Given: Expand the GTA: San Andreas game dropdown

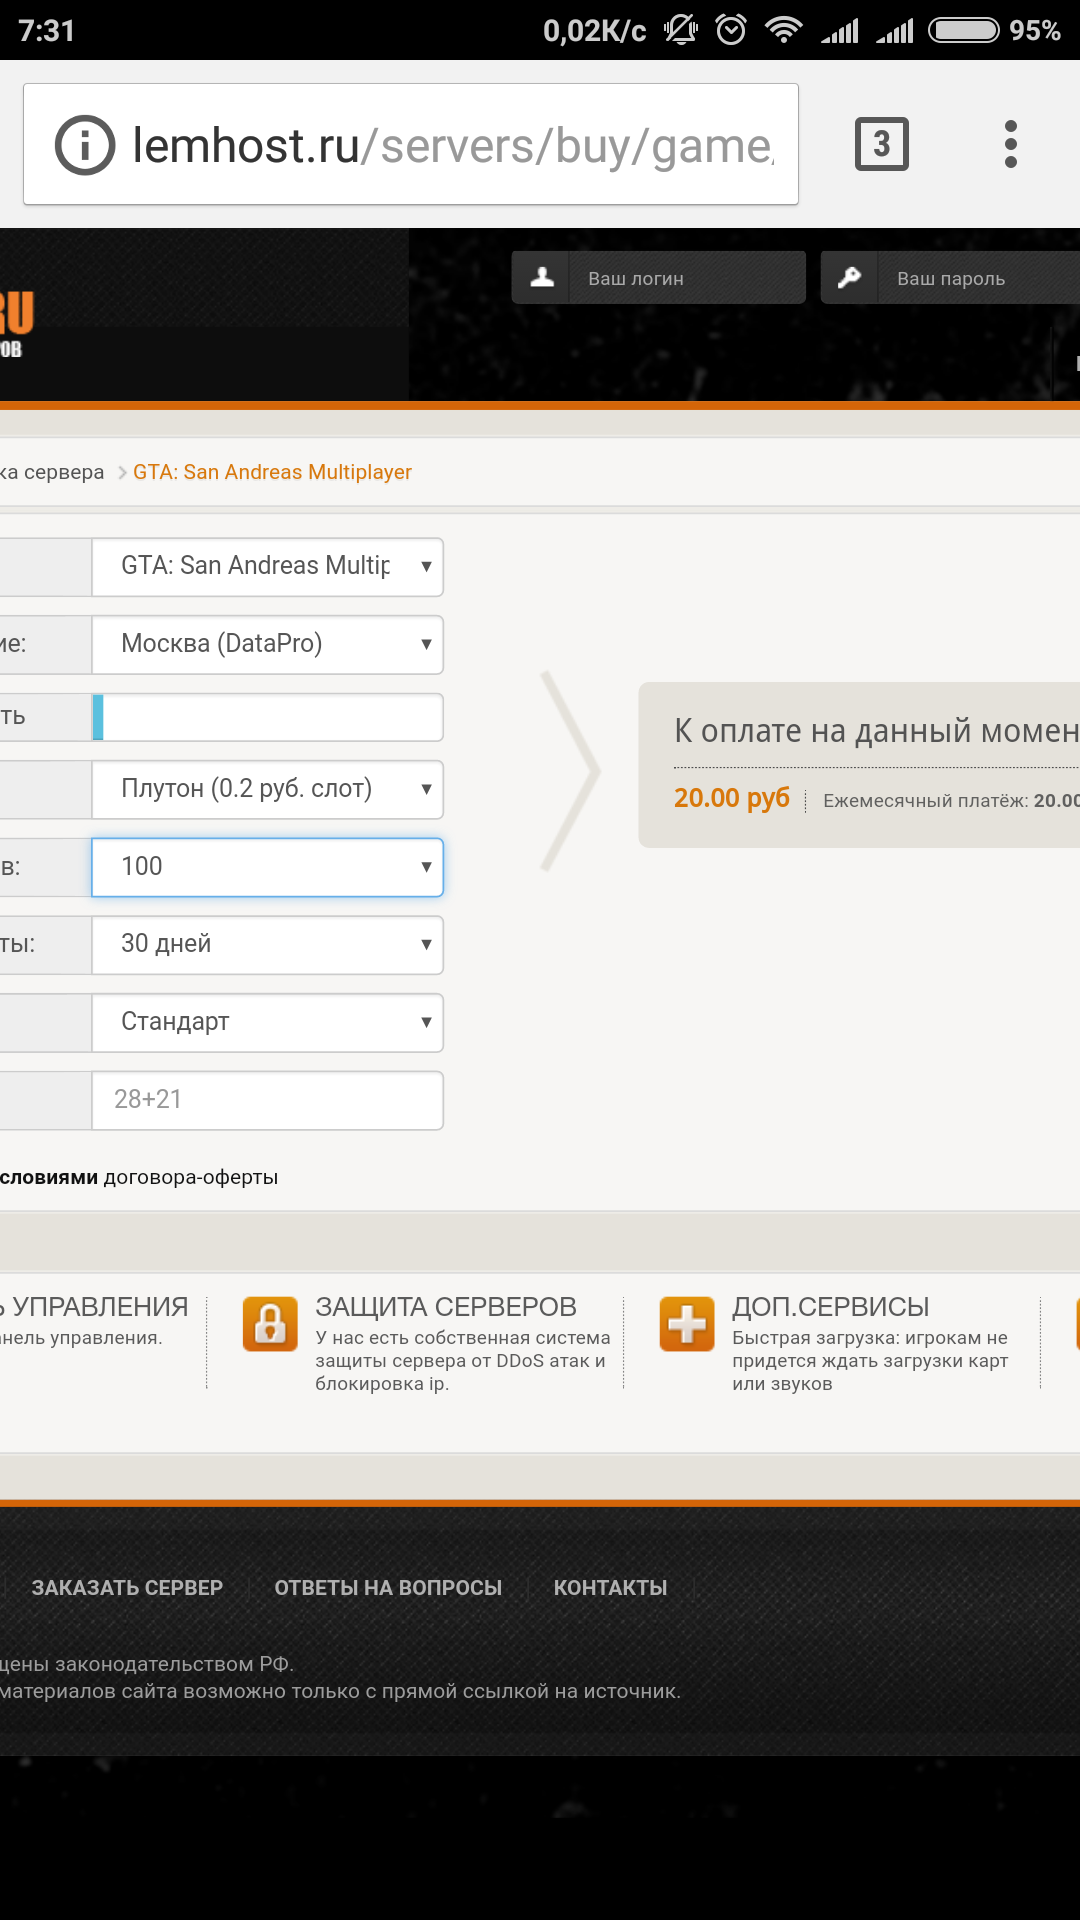Looking at the screenshot, I should (x=267, y=567).
